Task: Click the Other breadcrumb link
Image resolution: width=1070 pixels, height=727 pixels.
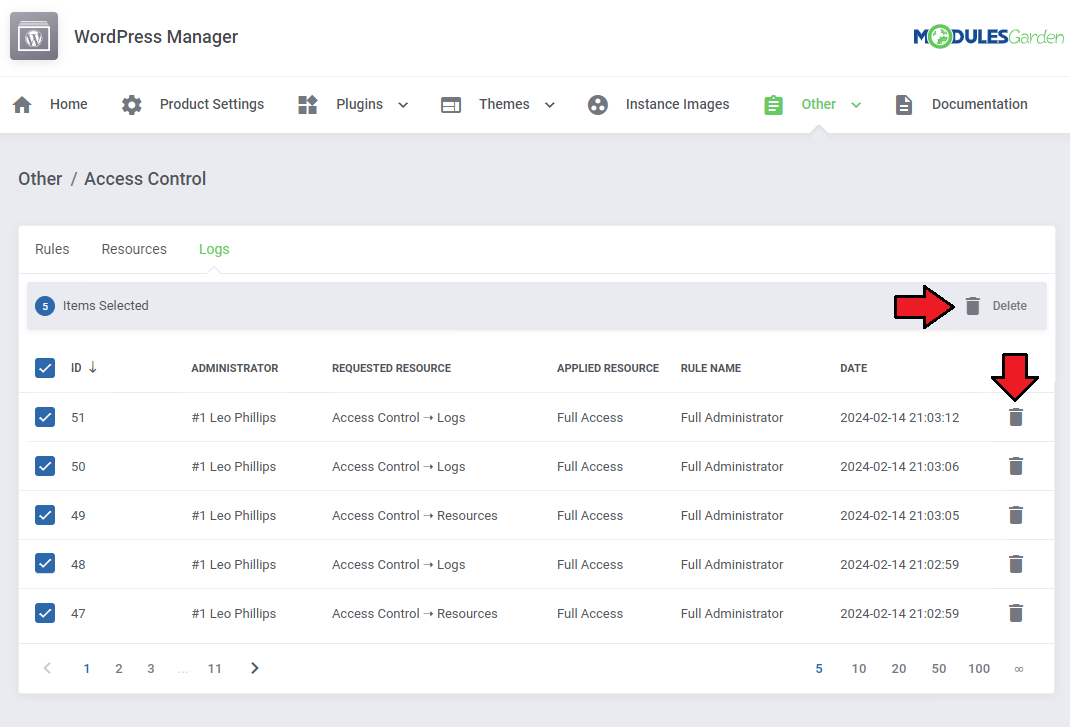Action: click(x=40, y=179)
